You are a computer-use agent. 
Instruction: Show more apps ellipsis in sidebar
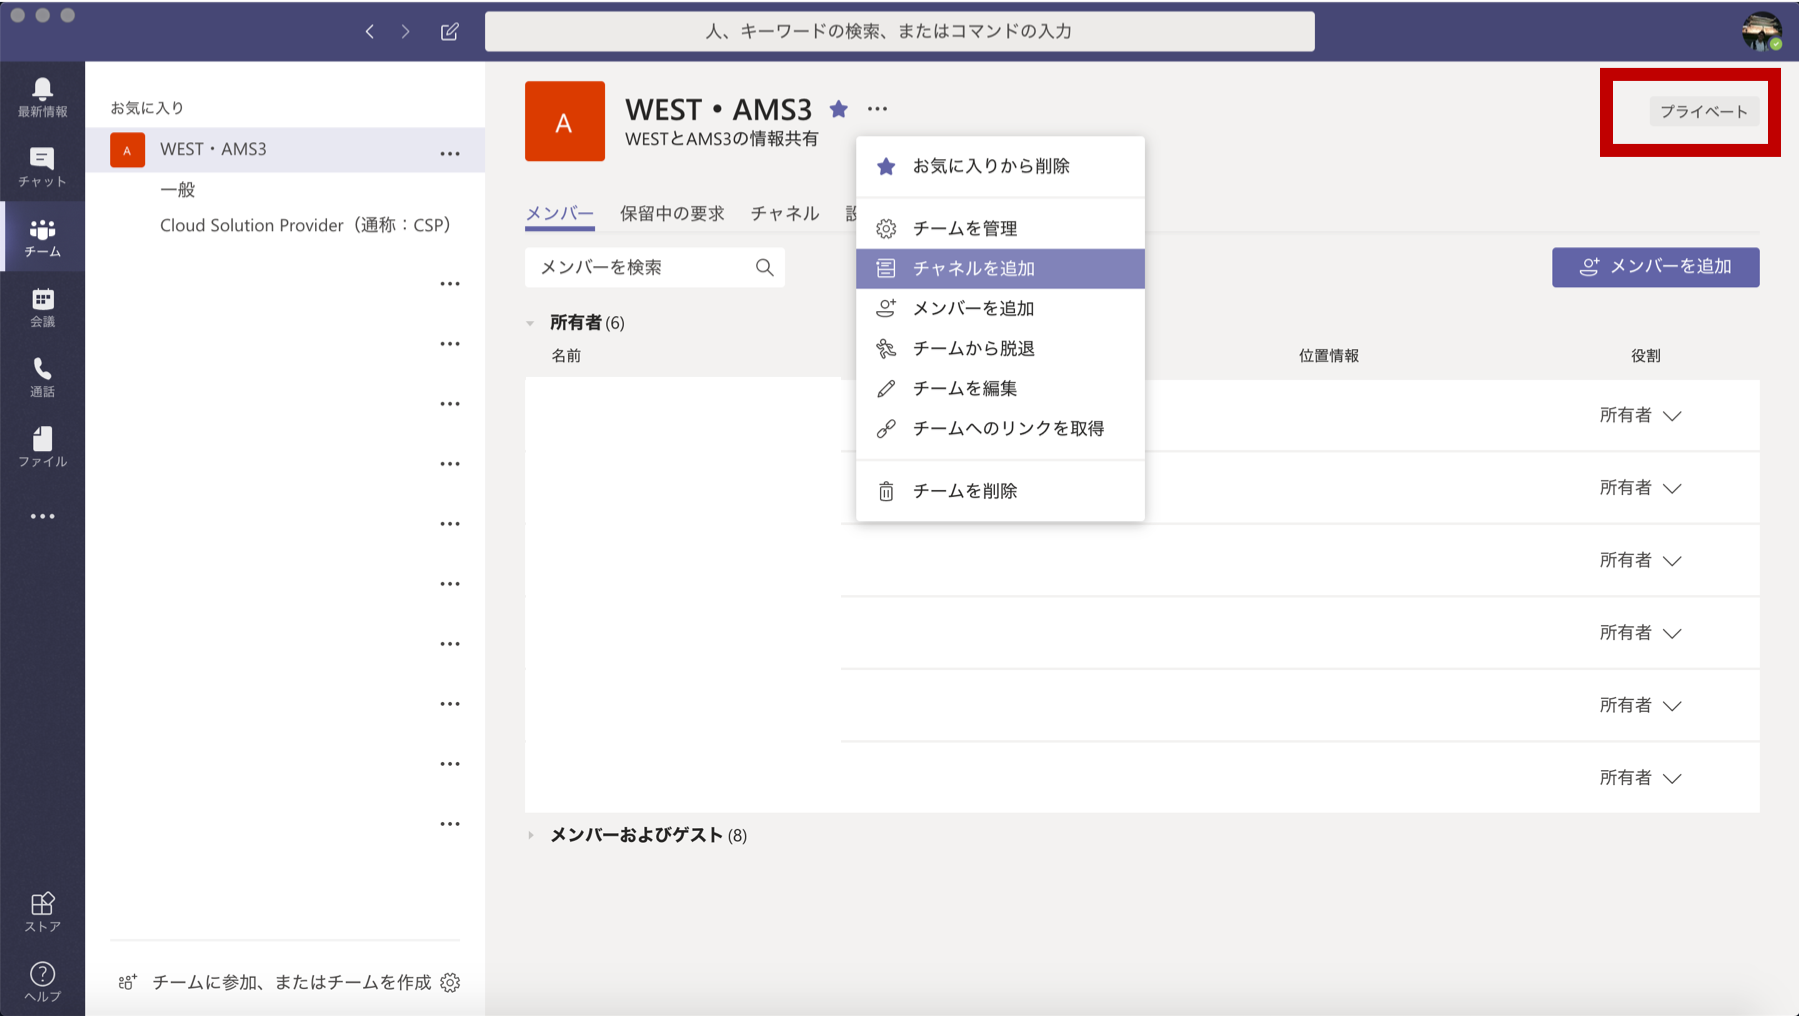(42, 516)
